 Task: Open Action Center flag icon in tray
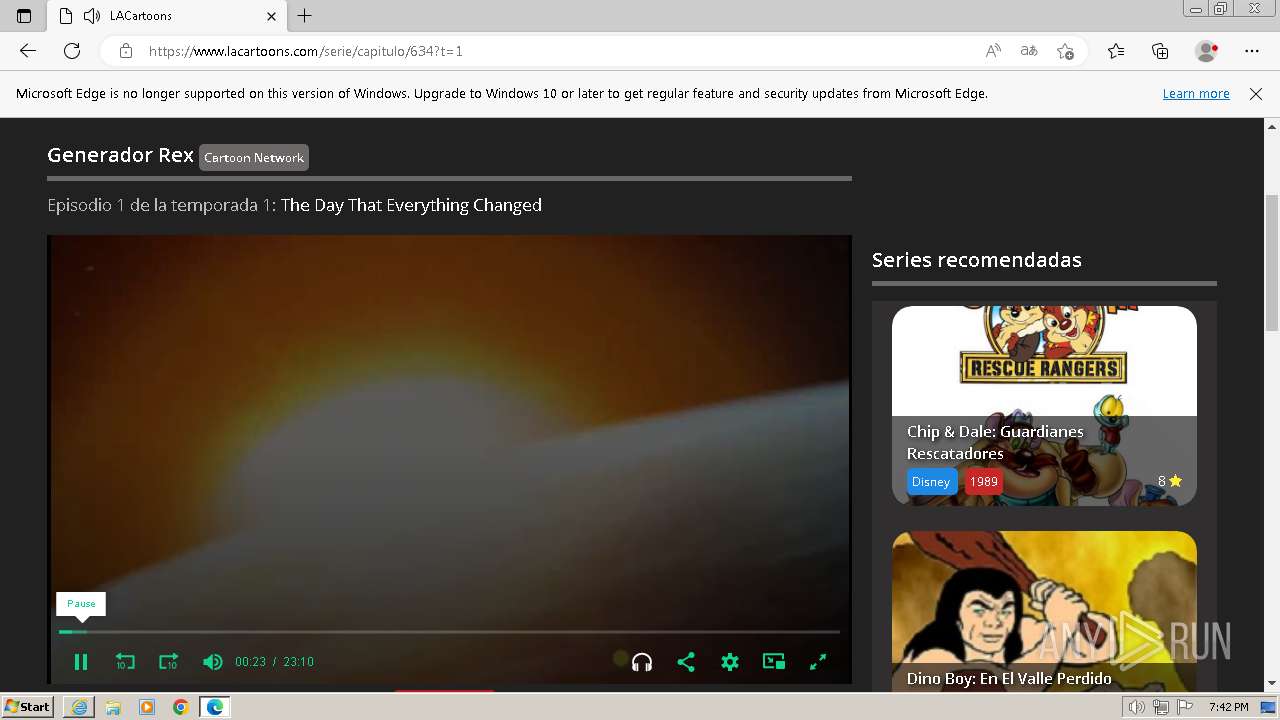point(1185,707)
